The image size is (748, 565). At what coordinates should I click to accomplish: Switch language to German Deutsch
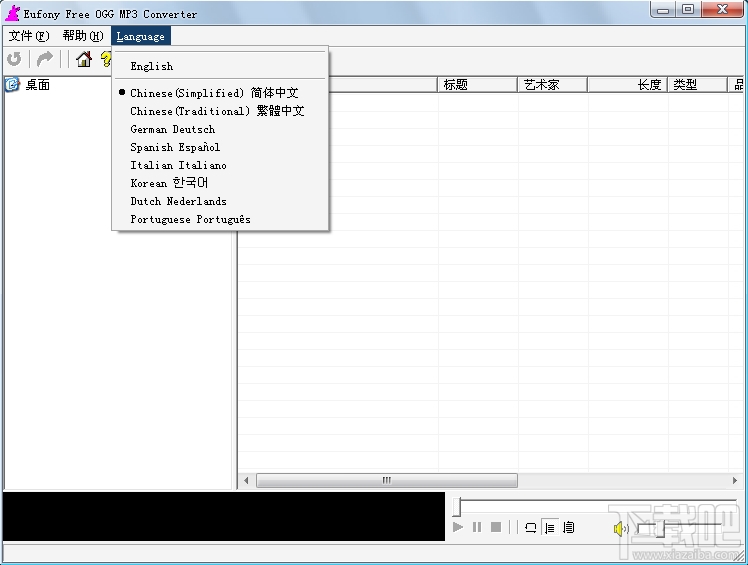click(x=220, y=129)
